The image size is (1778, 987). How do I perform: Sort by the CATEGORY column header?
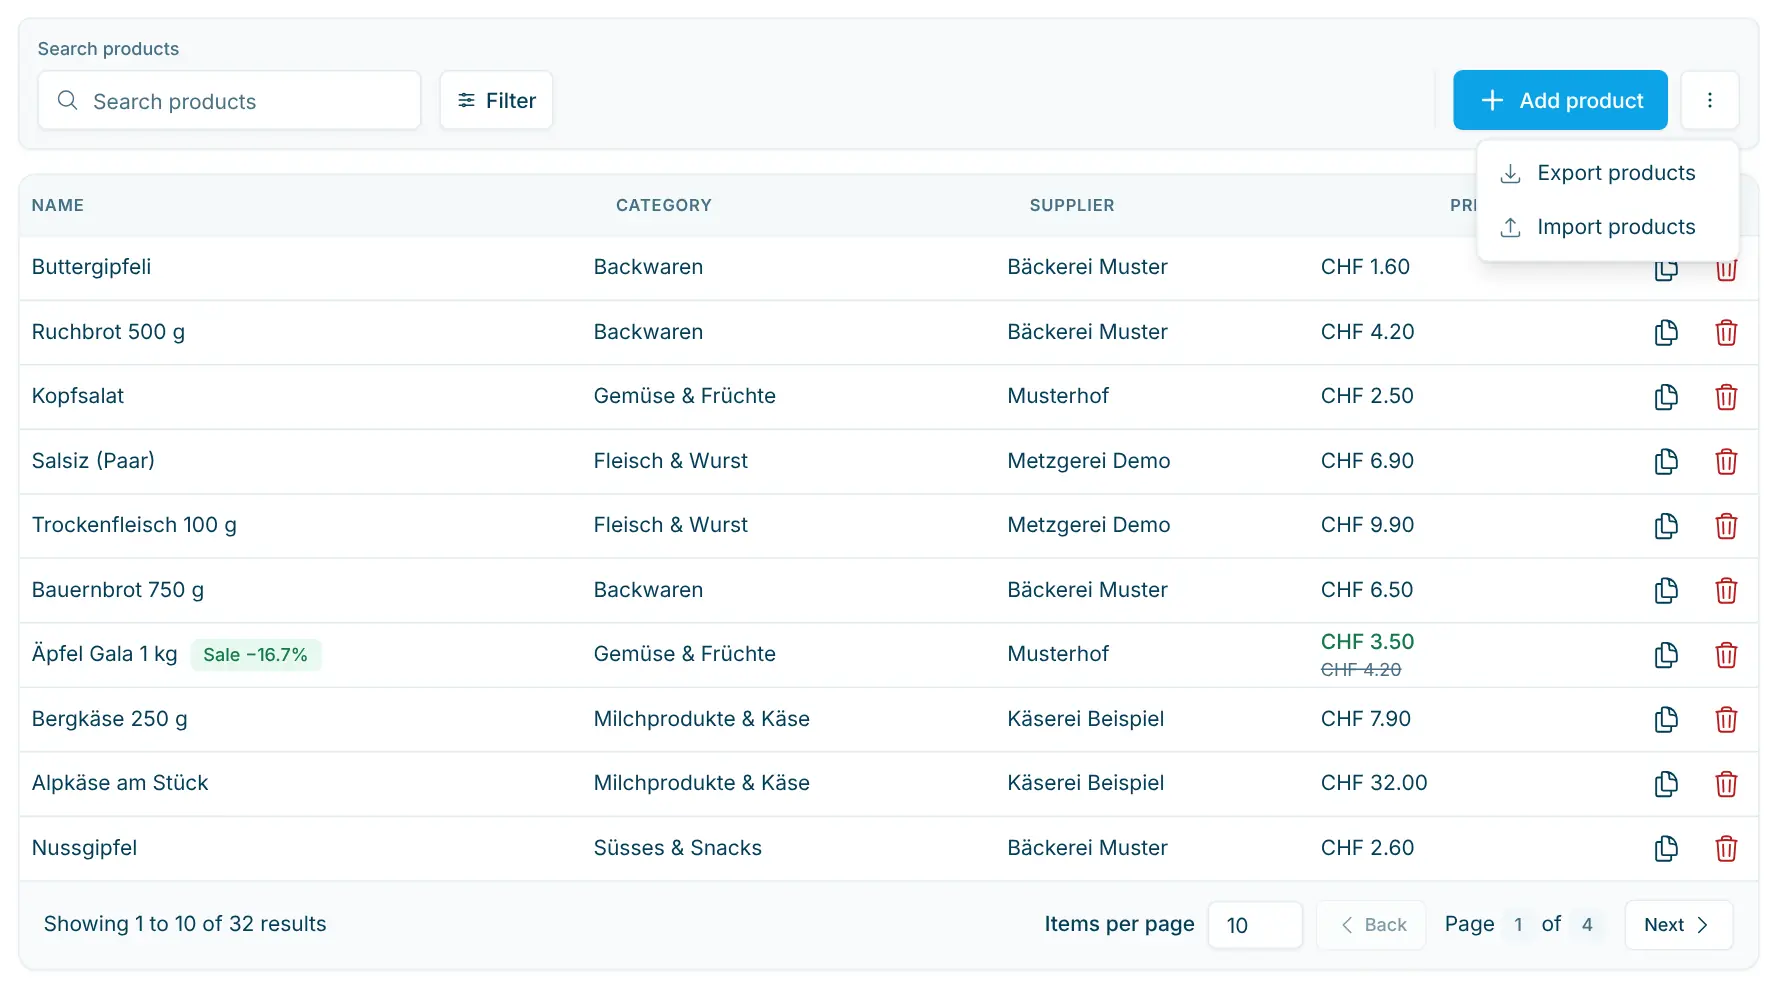click(664, 205)
